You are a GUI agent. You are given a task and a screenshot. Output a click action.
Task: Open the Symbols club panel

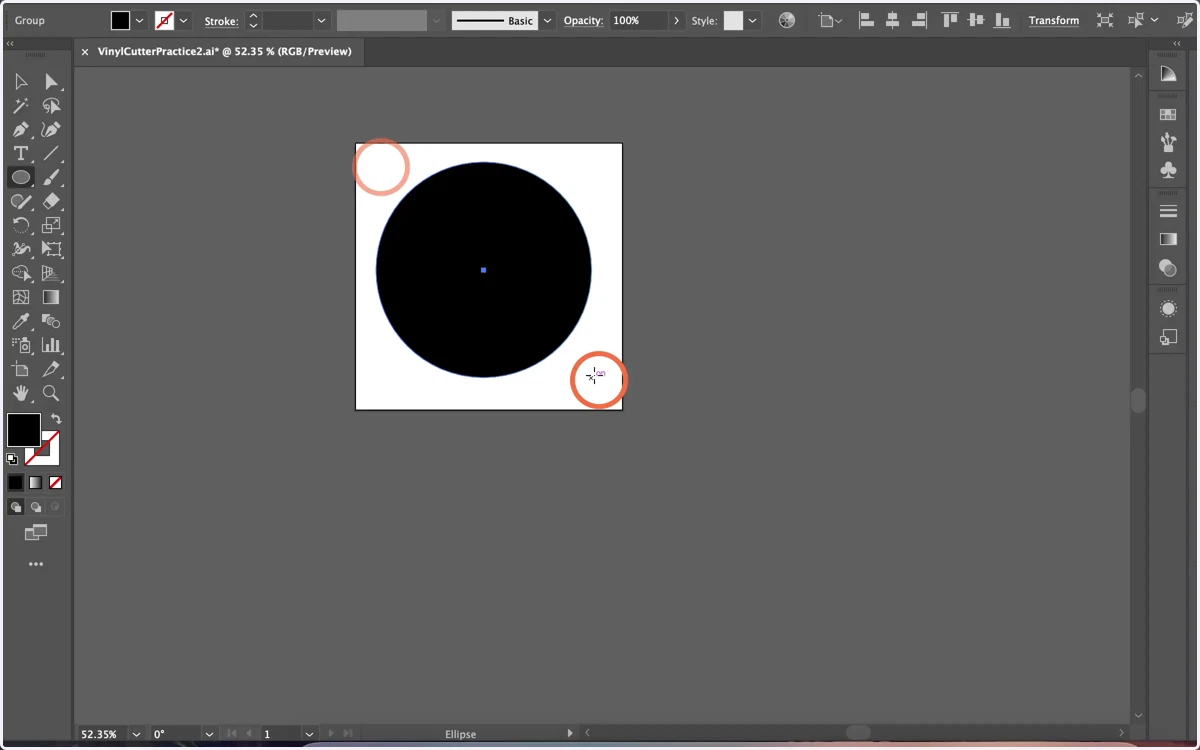pyautogui.click(x=1168, y=171)
